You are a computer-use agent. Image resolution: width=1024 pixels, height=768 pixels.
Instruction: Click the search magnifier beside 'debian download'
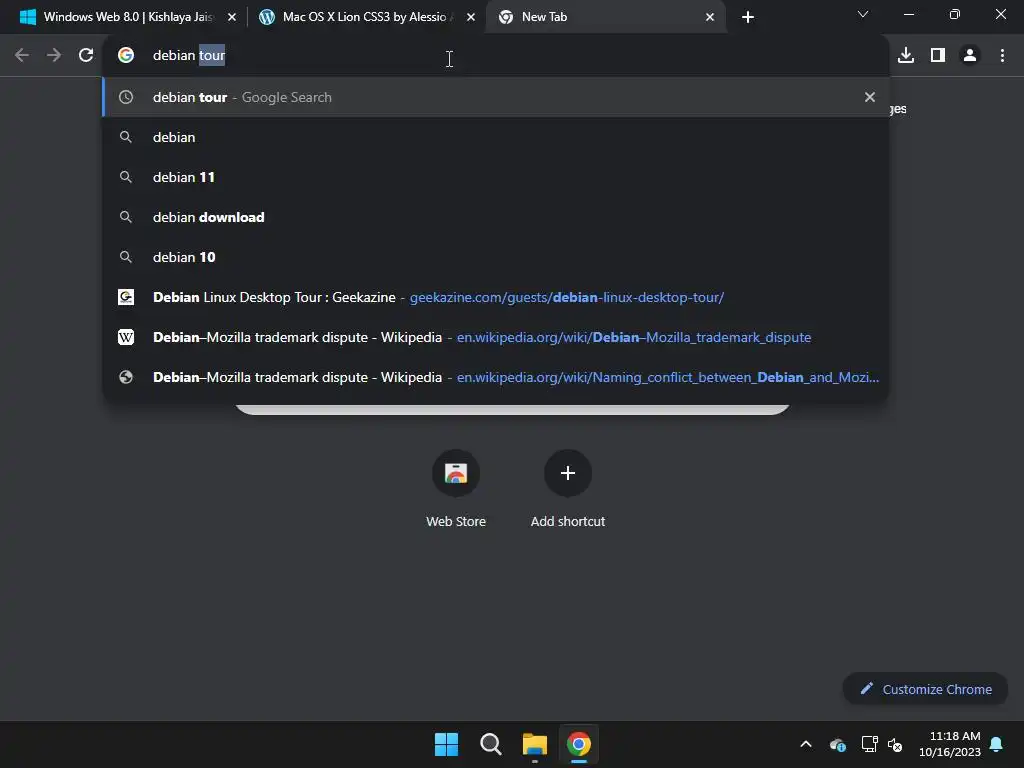[126, 217]
